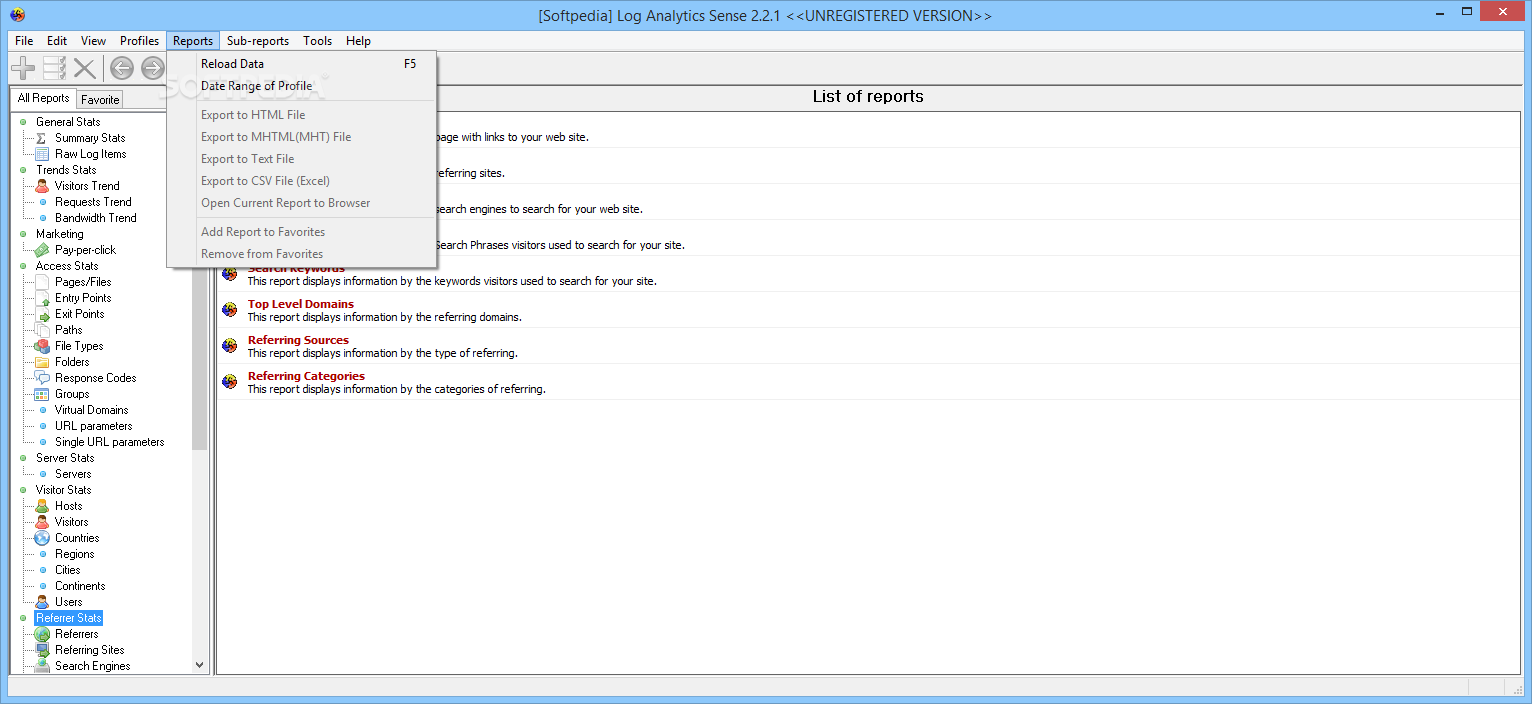Click icon beside Referring Categories report
Viewport: 1532px width, 704px height.
click(x=230, y=382)
